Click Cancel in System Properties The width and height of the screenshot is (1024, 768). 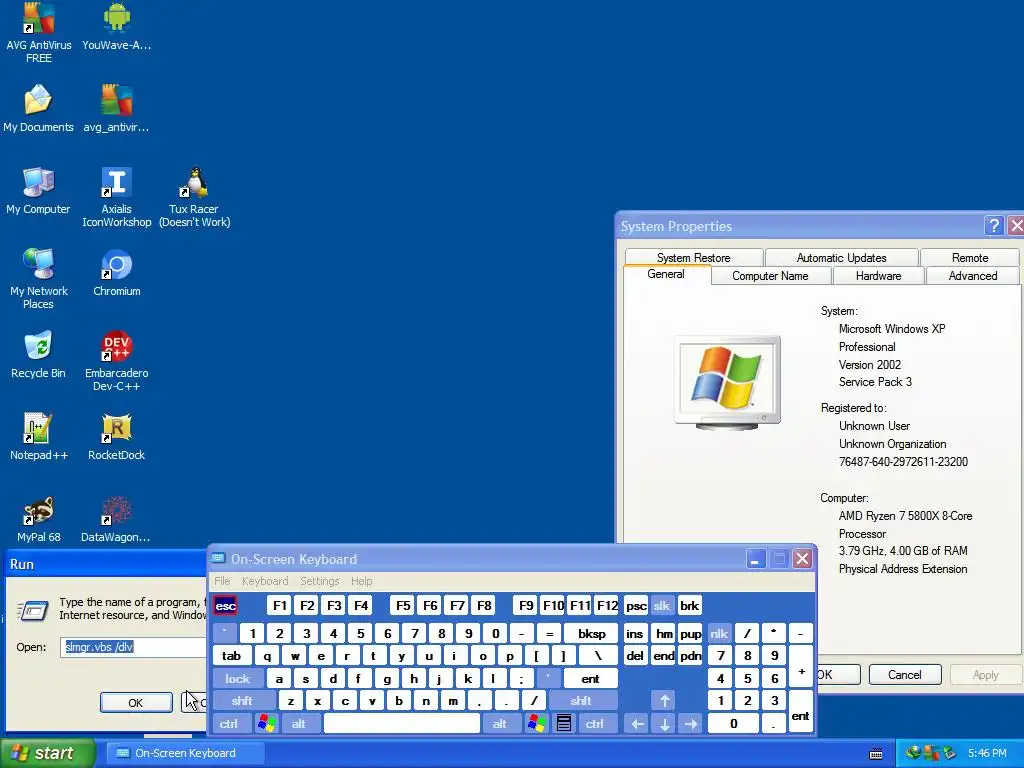click(x=904, y=675)
